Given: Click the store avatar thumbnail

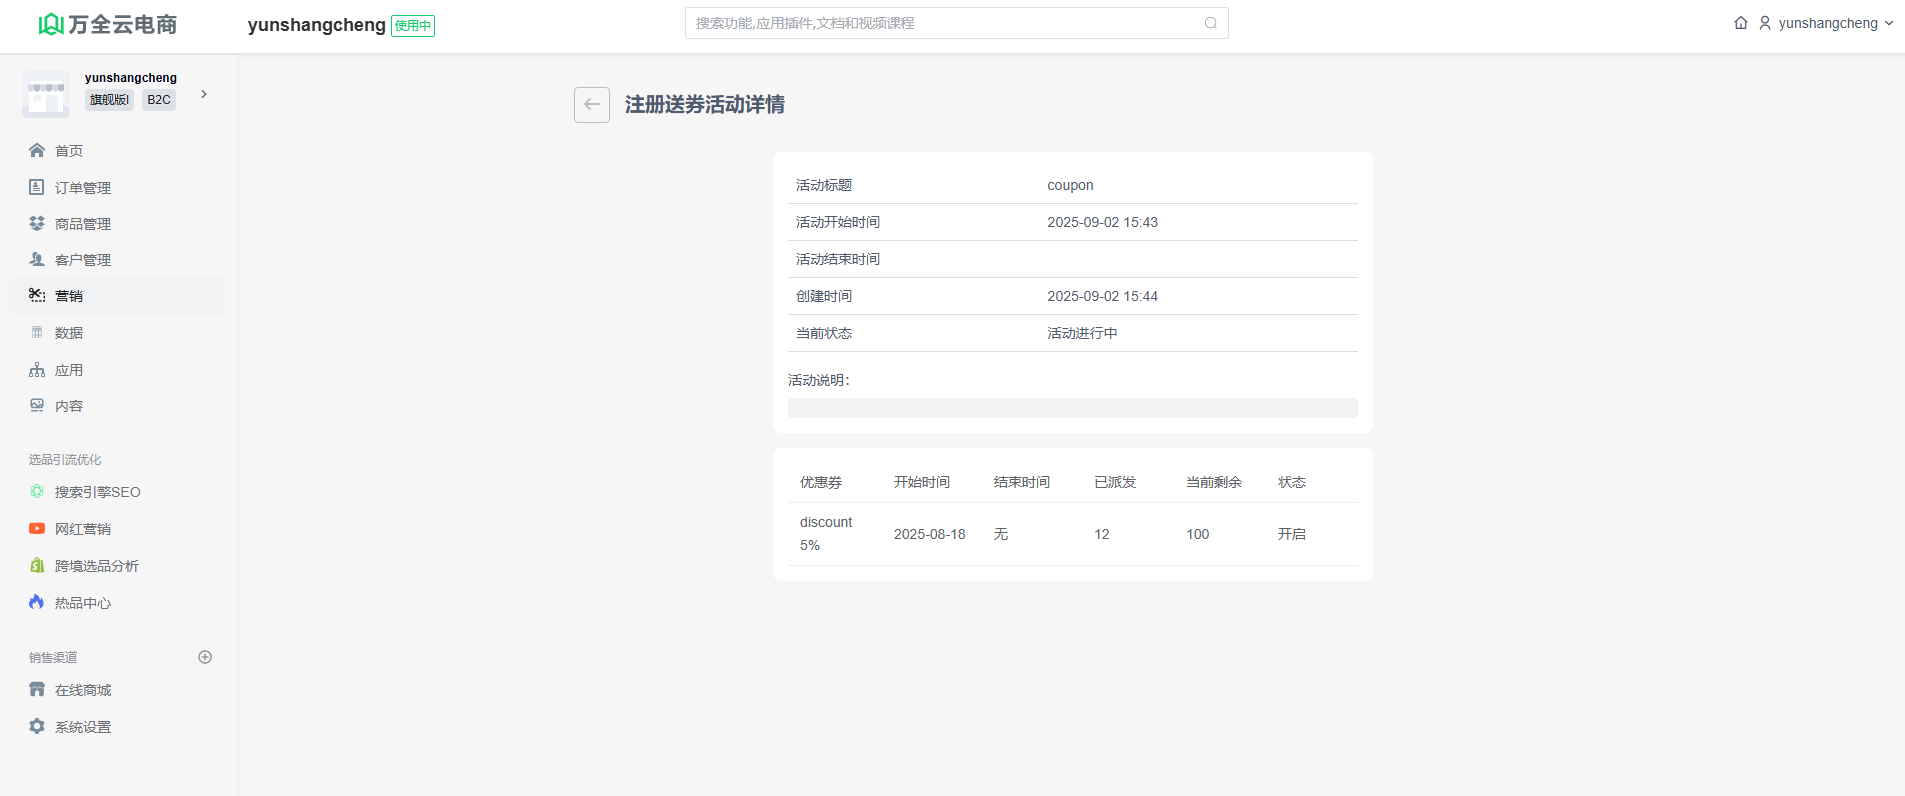Looking at the screenshot, I should pyautogui.click(x=46, y=94).
